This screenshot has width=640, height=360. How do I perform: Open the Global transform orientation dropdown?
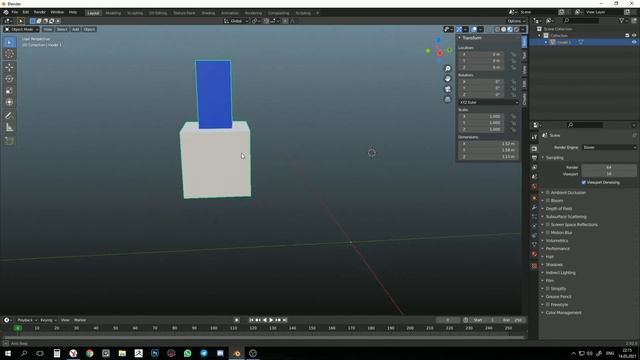(236, 21)
